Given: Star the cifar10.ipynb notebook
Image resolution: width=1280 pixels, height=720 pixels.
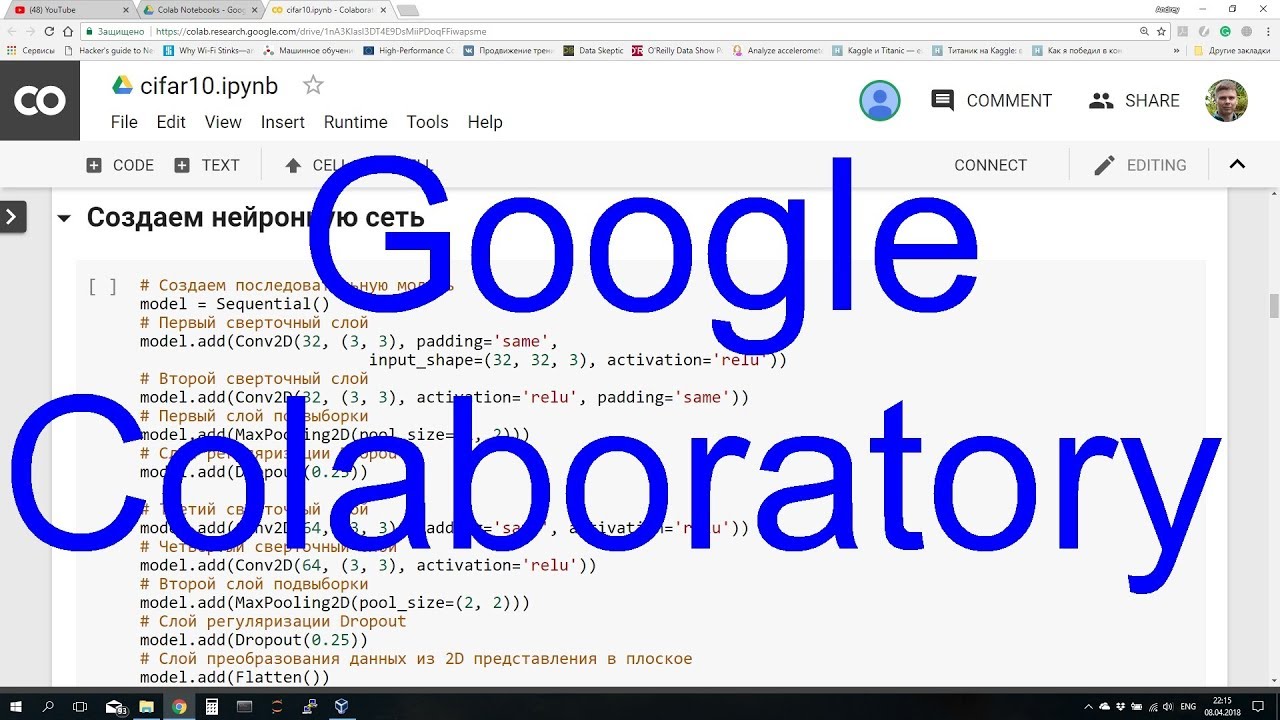Looking at the screenshot, I should pos(313,85).
